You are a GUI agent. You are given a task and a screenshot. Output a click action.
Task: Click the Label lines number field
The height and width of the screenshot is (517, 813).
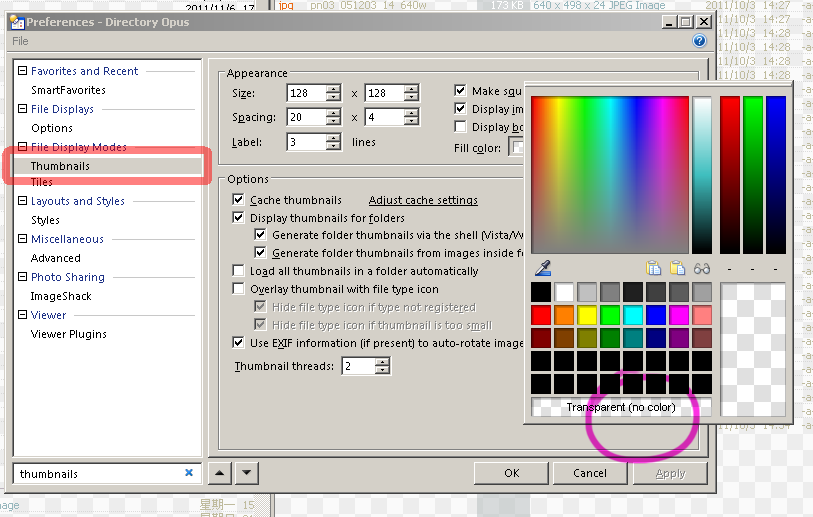(x=307, y=142)
